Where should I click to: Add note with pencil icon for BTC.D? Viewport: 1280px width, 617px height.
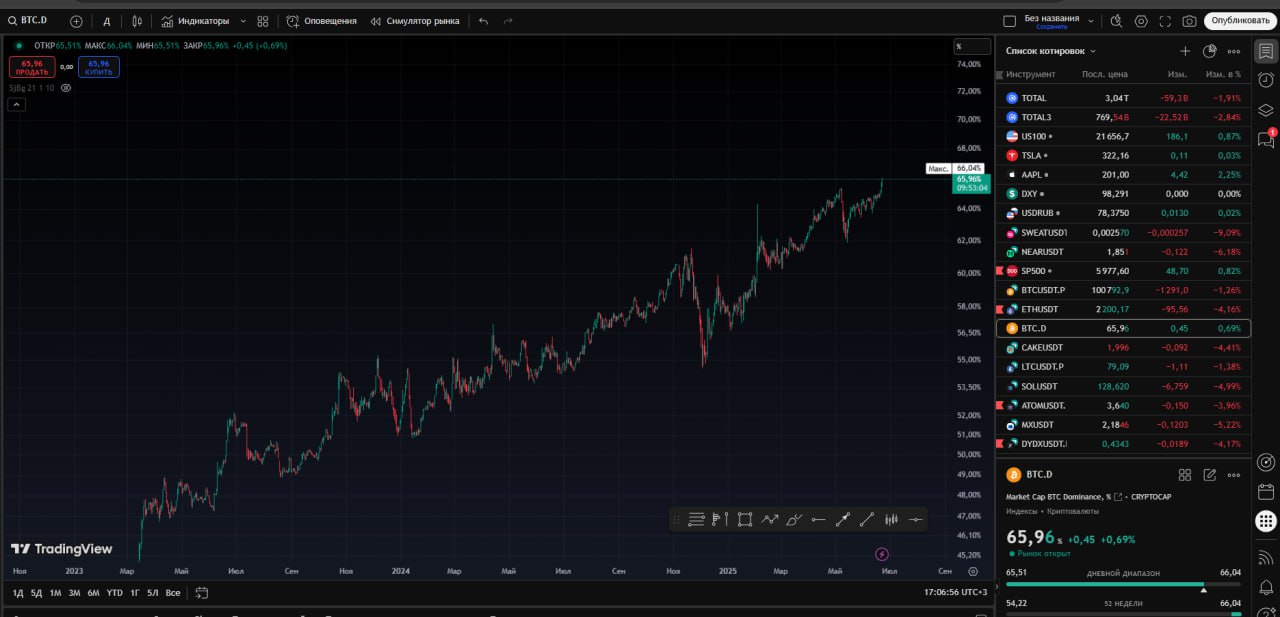pos(1210,475)
